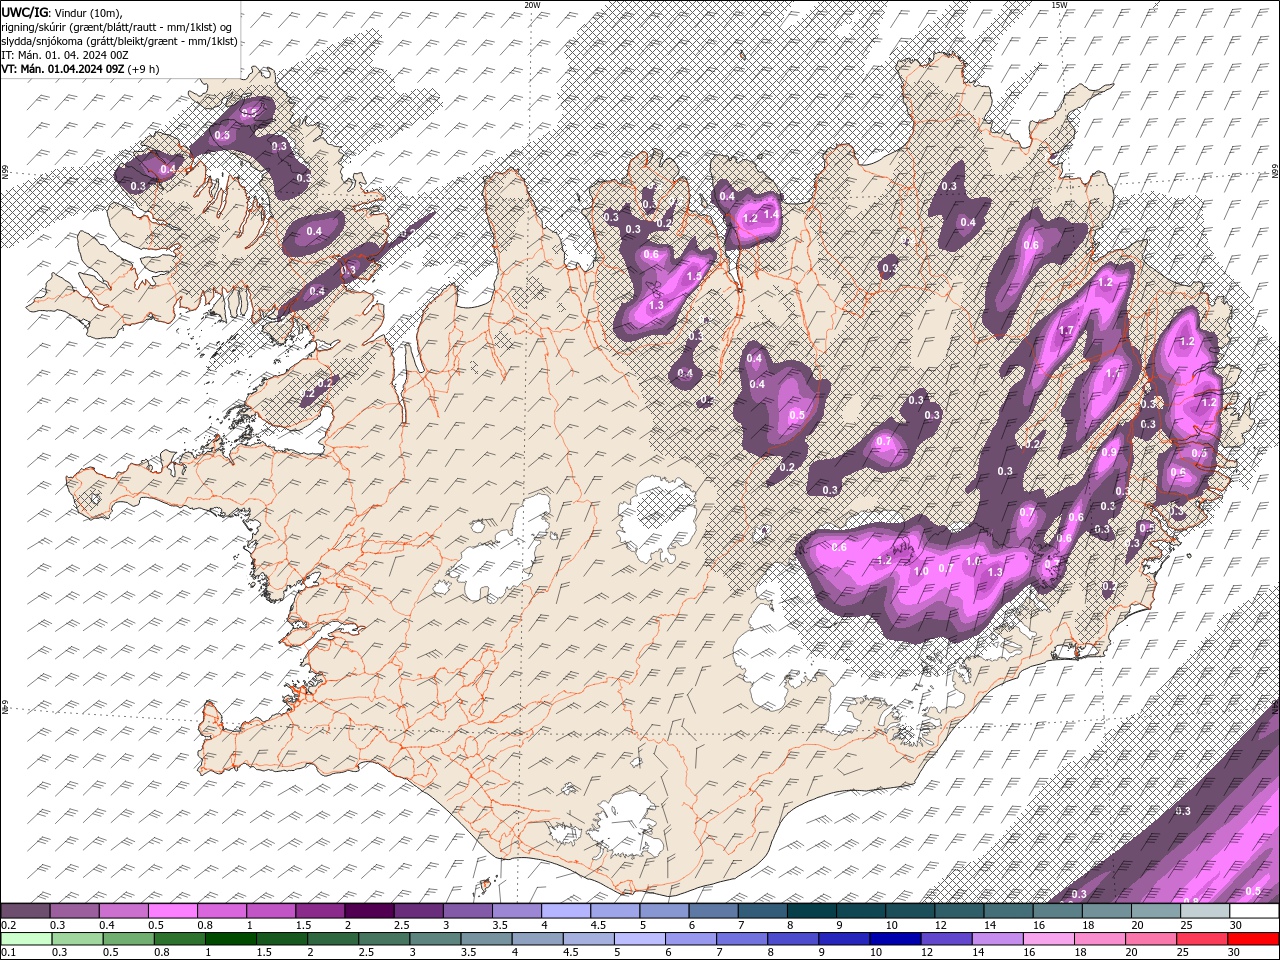Click the upper legend swatch between 0.3 and 0.4
This screenshot has height=960, width=1280.
click(x=75, y=911)
